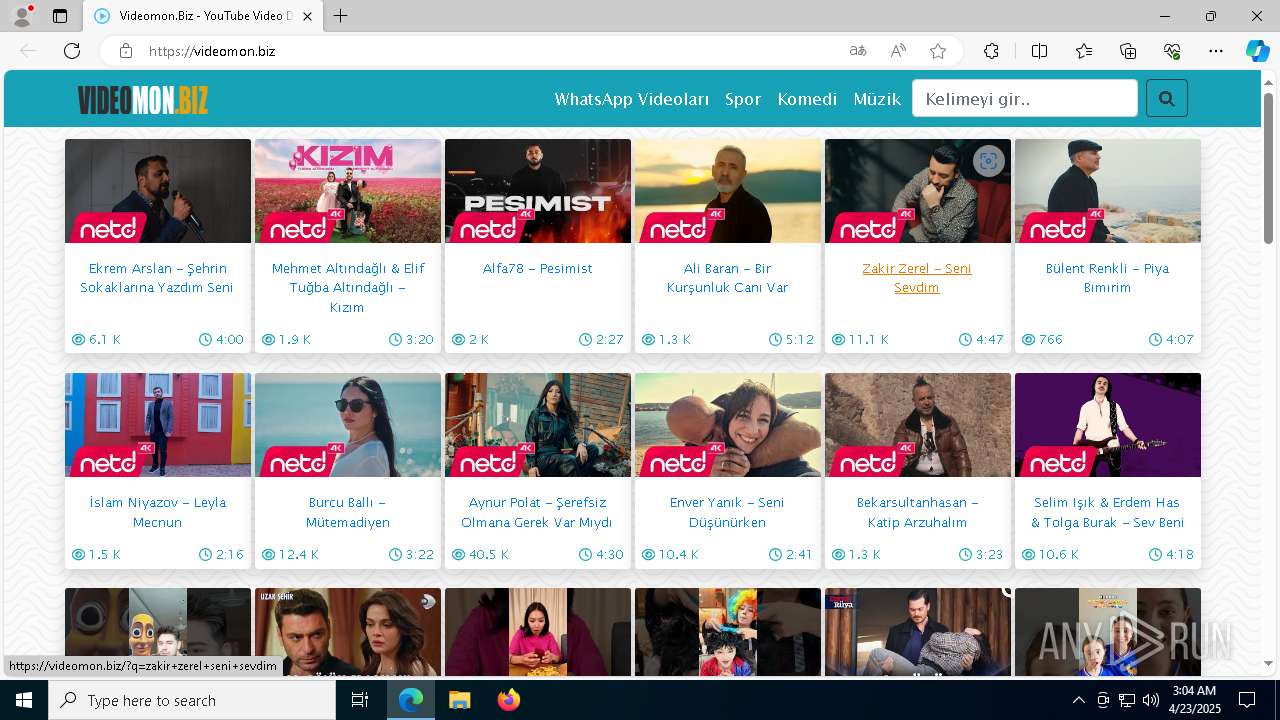Screen dimensions: 1280x720
Task: Open WhatsApp Videoları menu item
Action: coord(632,99)
